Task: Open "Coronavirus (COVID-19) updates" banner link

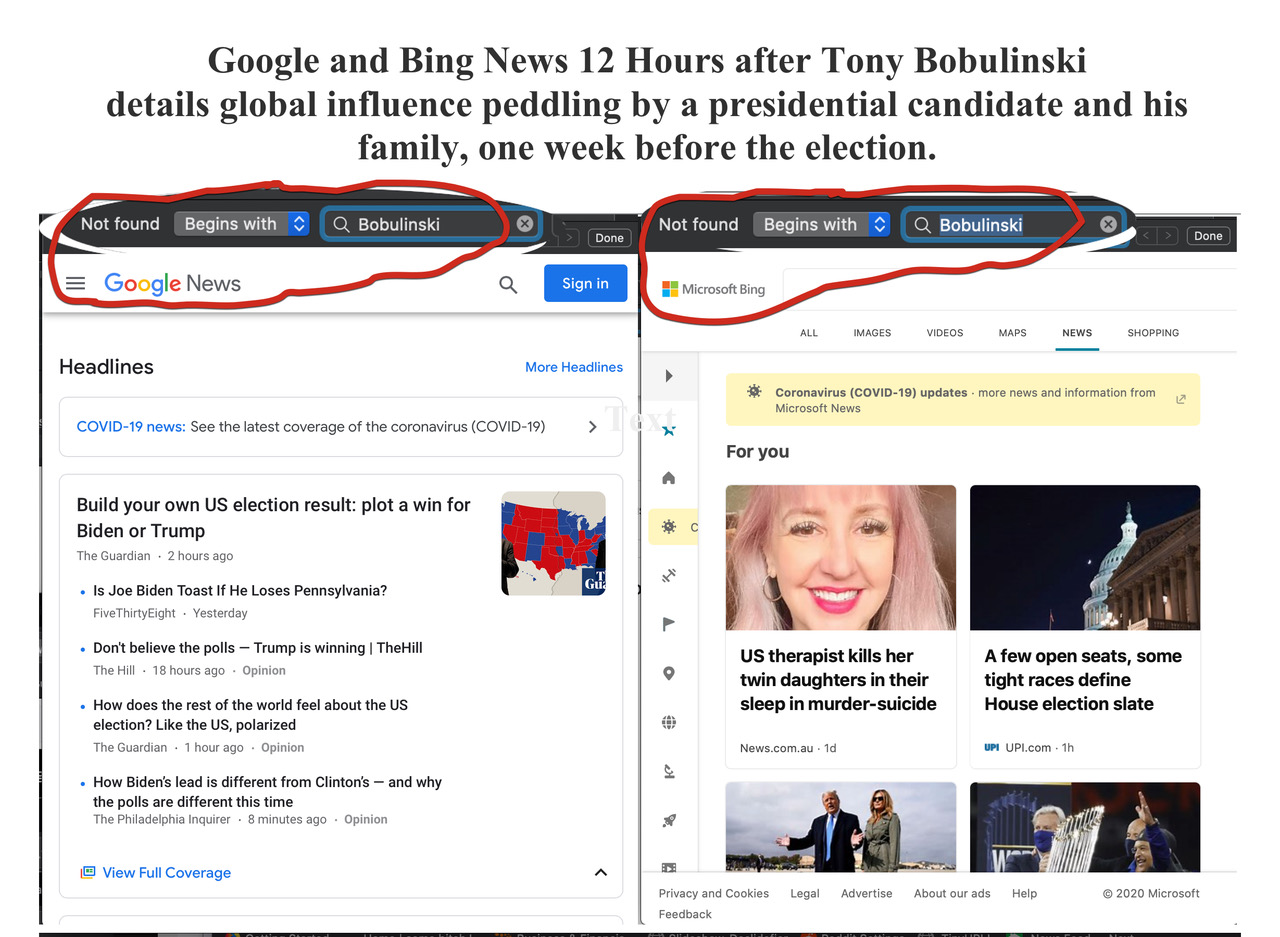Action: tap(871, 393)
